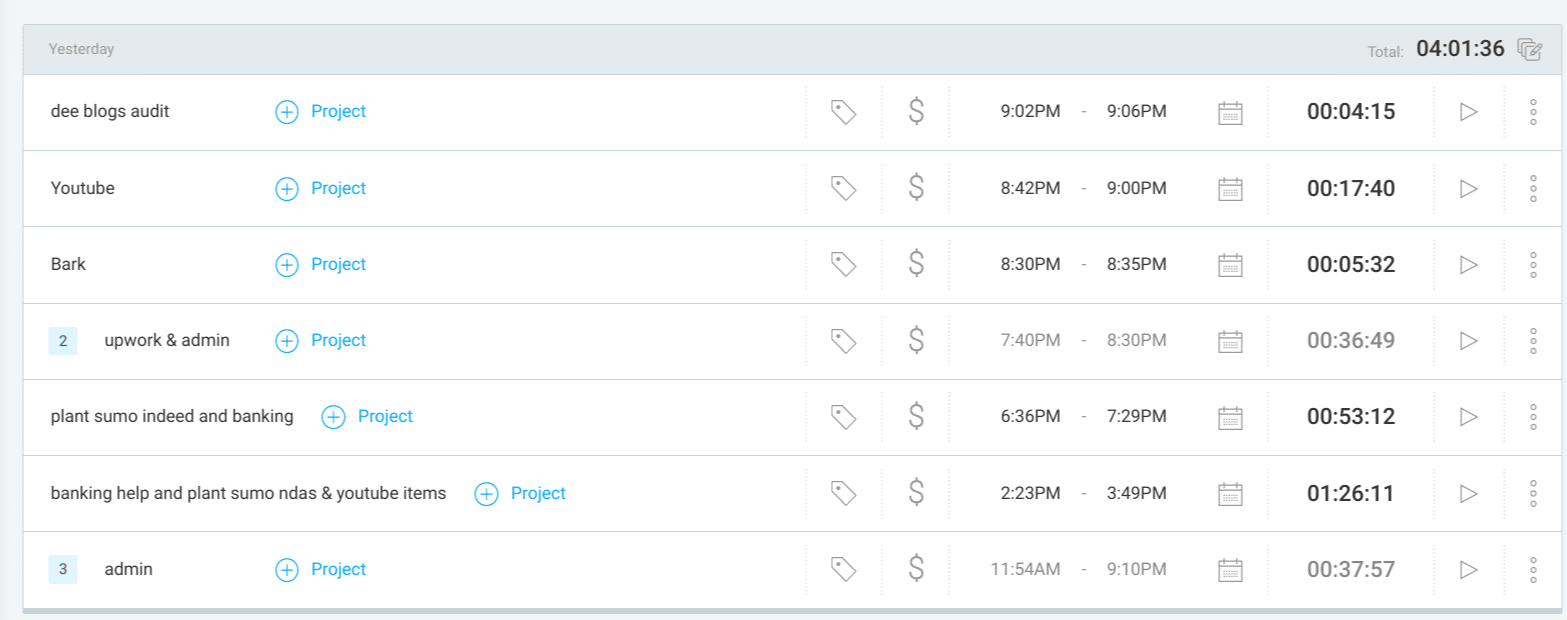
Task: Expand the grouped admin entries badge 3
Action: pos(62,570)
